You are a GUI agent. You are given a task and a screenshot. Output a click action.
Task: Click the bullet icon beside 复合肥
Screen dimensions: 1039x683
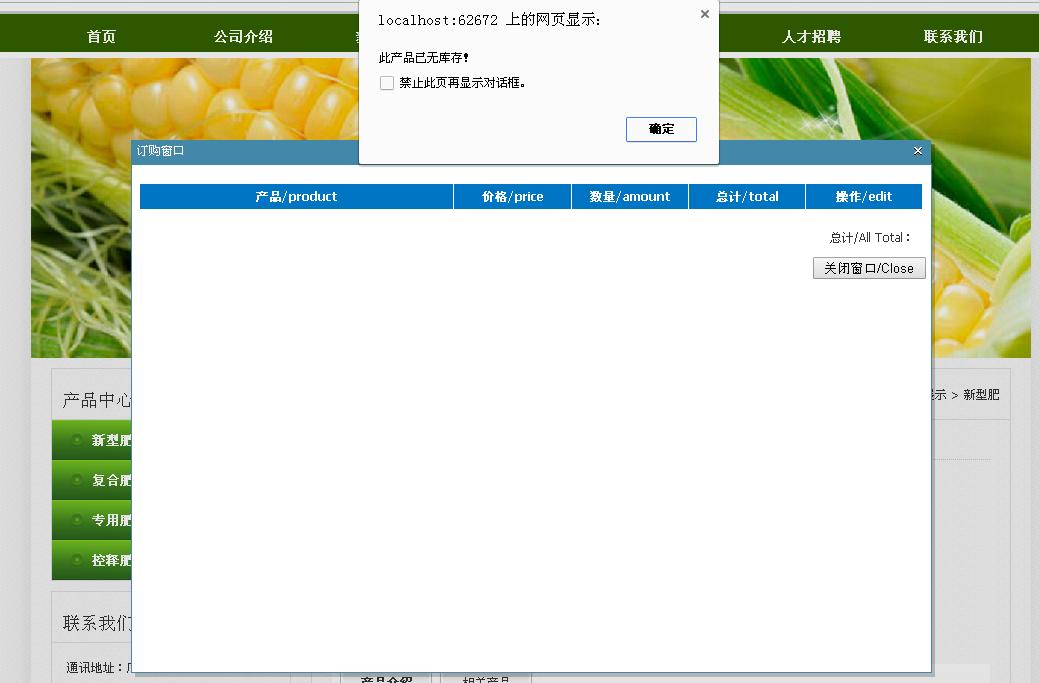click(77, 480)
